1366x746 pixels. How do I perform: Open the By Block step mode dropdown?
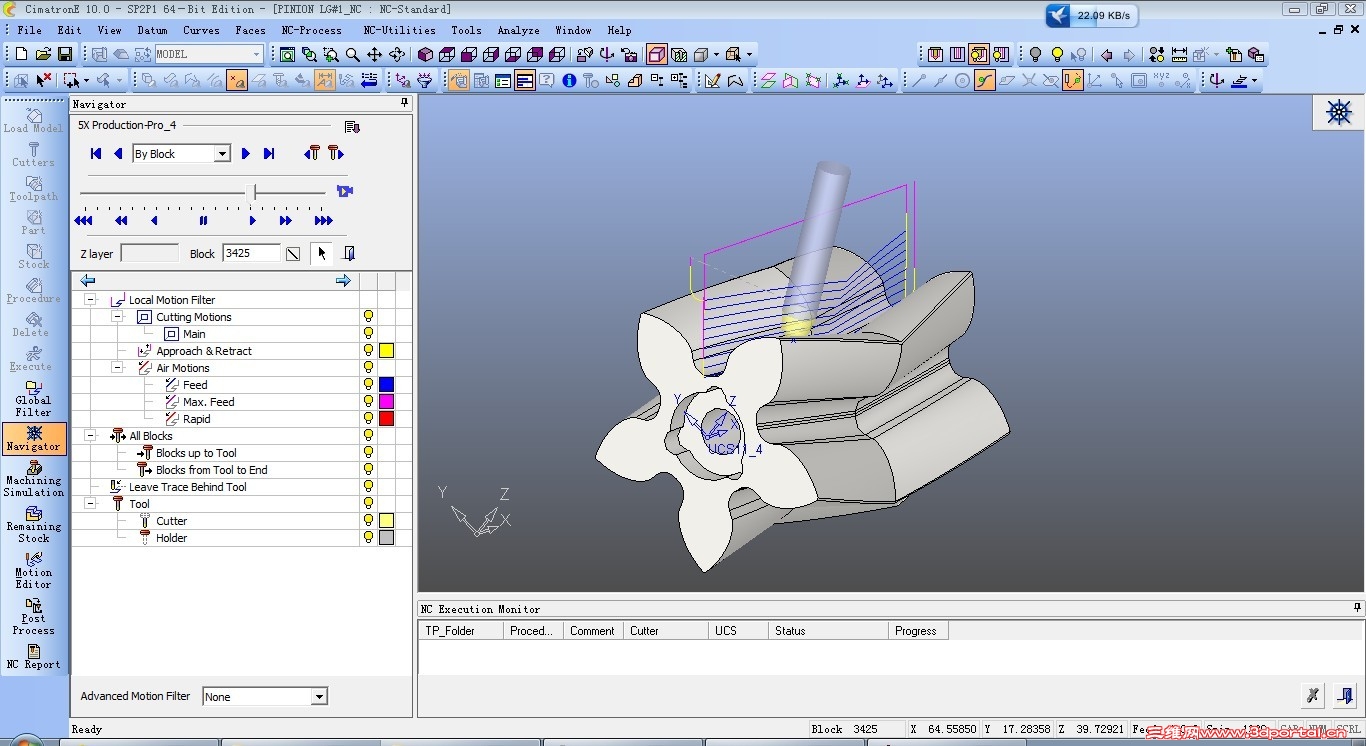click(222, 153)
